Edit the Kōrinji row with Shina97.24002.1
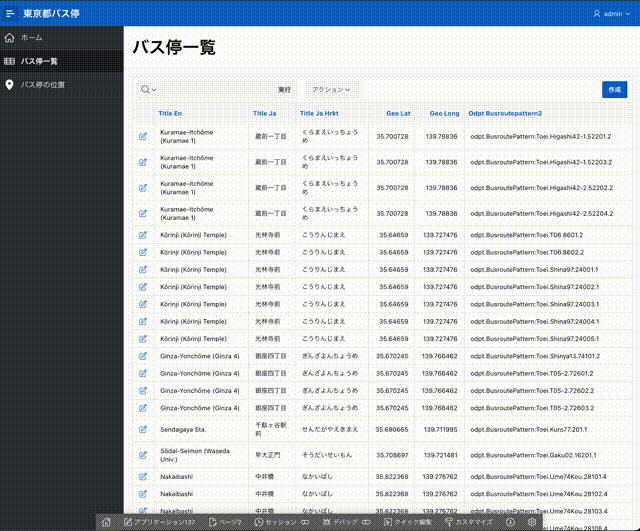640x531 pixels. [143, 287]
